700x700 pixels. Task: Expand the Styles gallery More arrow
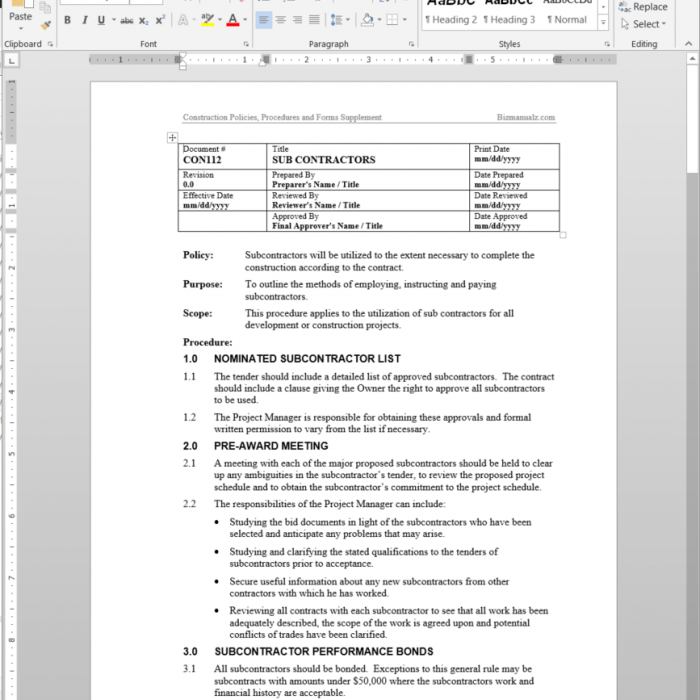603,22
